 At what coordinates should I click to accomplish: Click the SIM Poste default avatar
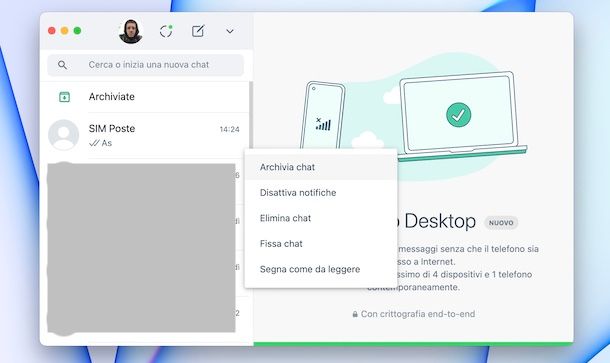[63, 135]
